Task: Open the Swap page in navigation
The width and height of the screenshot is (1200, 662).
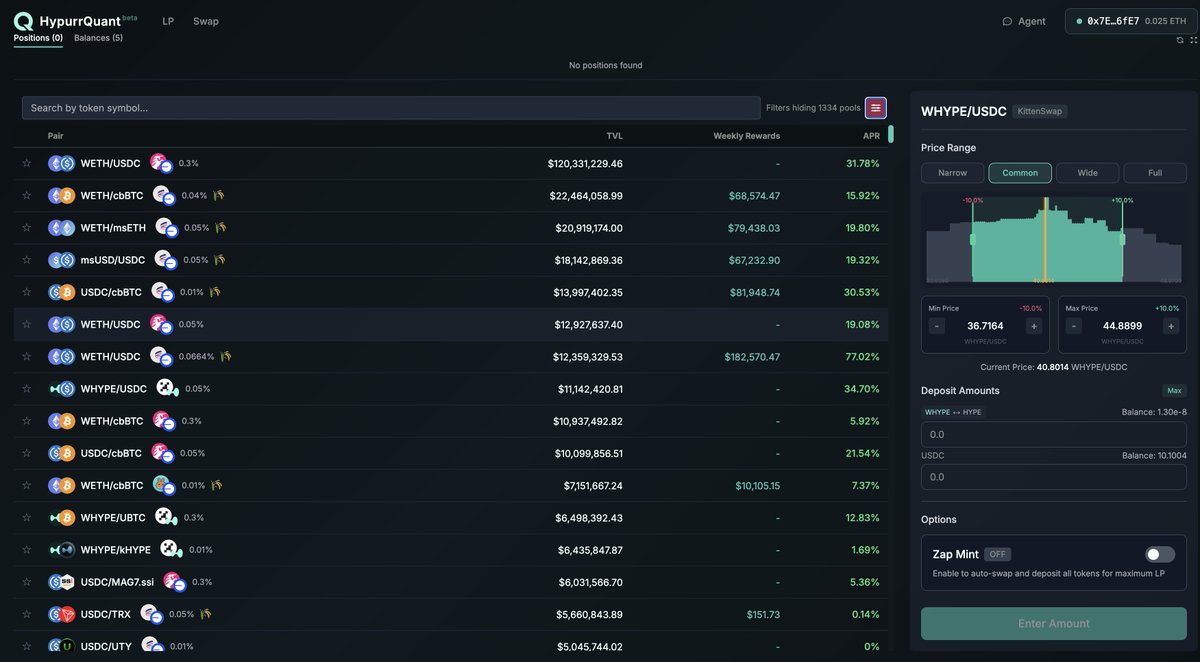Action: click(206, 21)
